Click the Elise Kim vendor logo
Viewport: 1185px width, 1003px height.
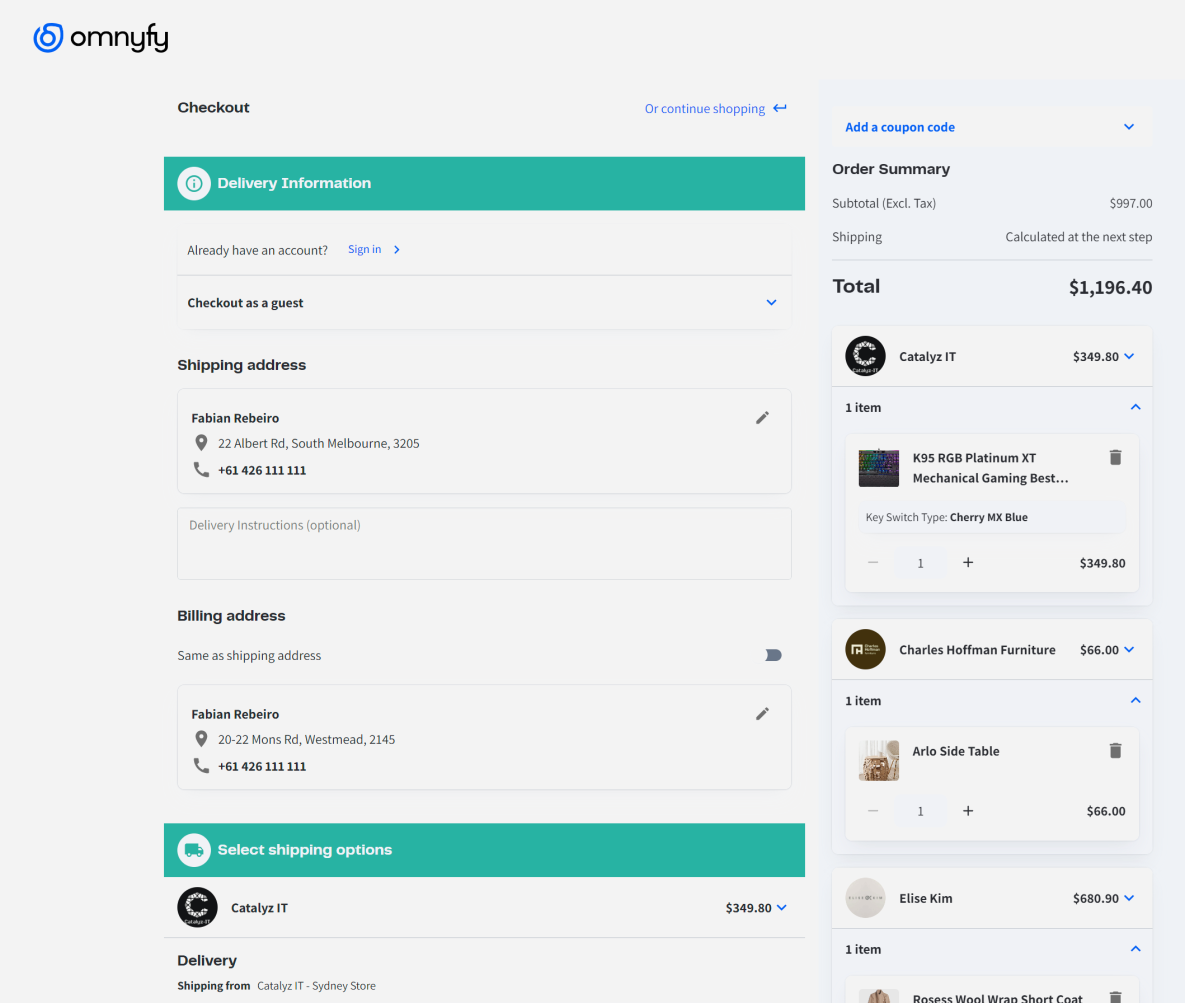[x=865, y=898]
